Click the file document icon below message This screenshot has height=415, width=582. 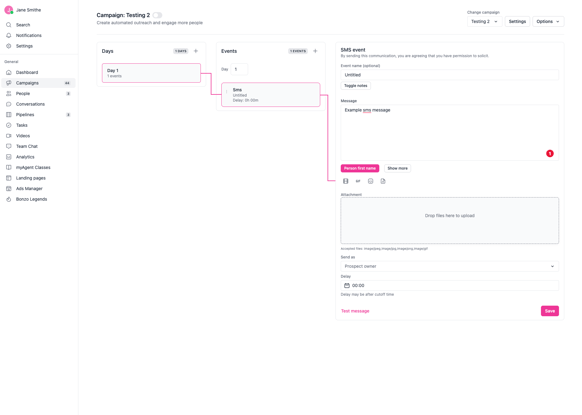383,181
